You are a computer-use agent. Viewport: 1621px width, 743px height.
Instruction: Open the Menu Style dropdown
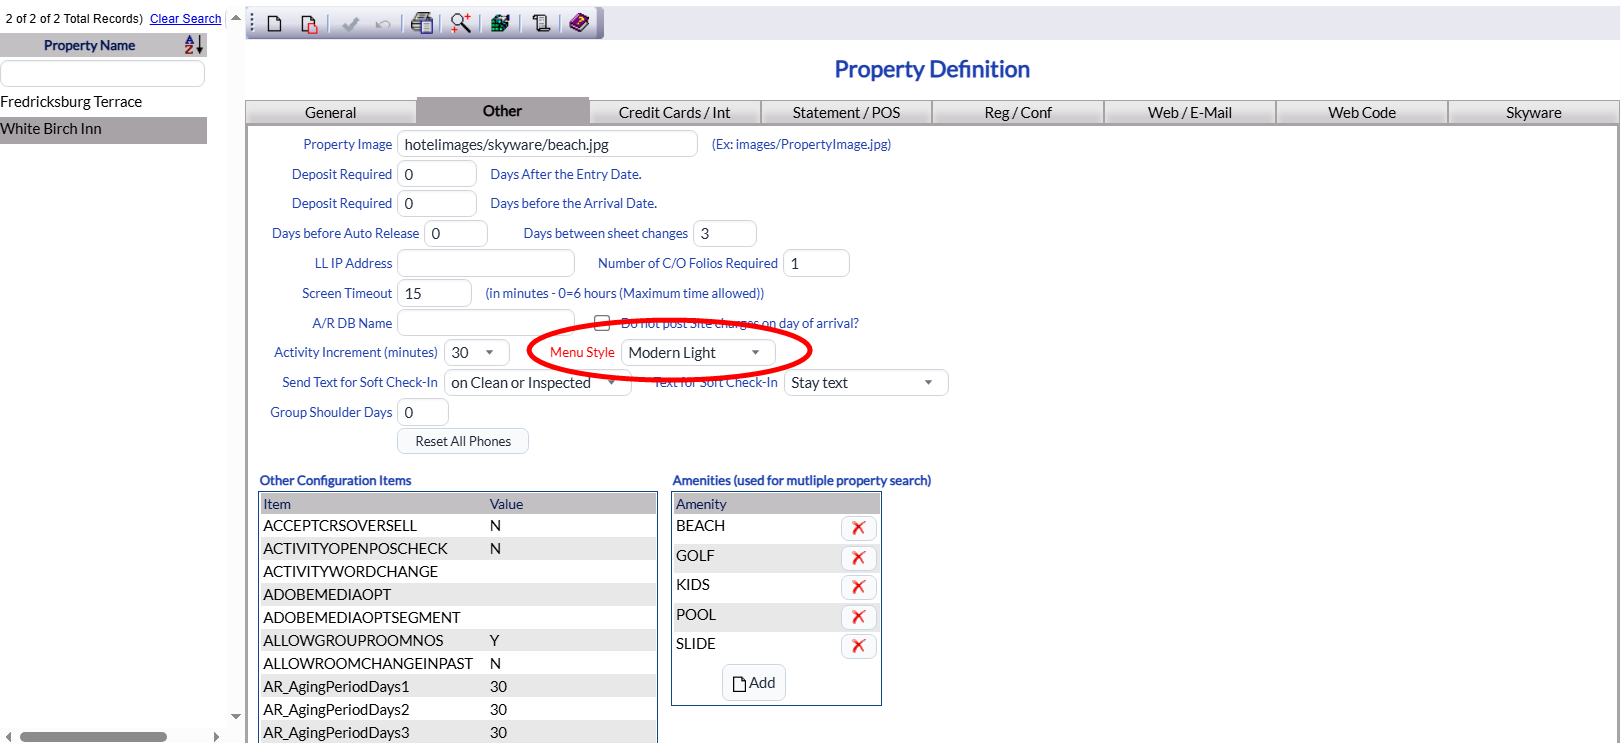[x=698, y=353]
